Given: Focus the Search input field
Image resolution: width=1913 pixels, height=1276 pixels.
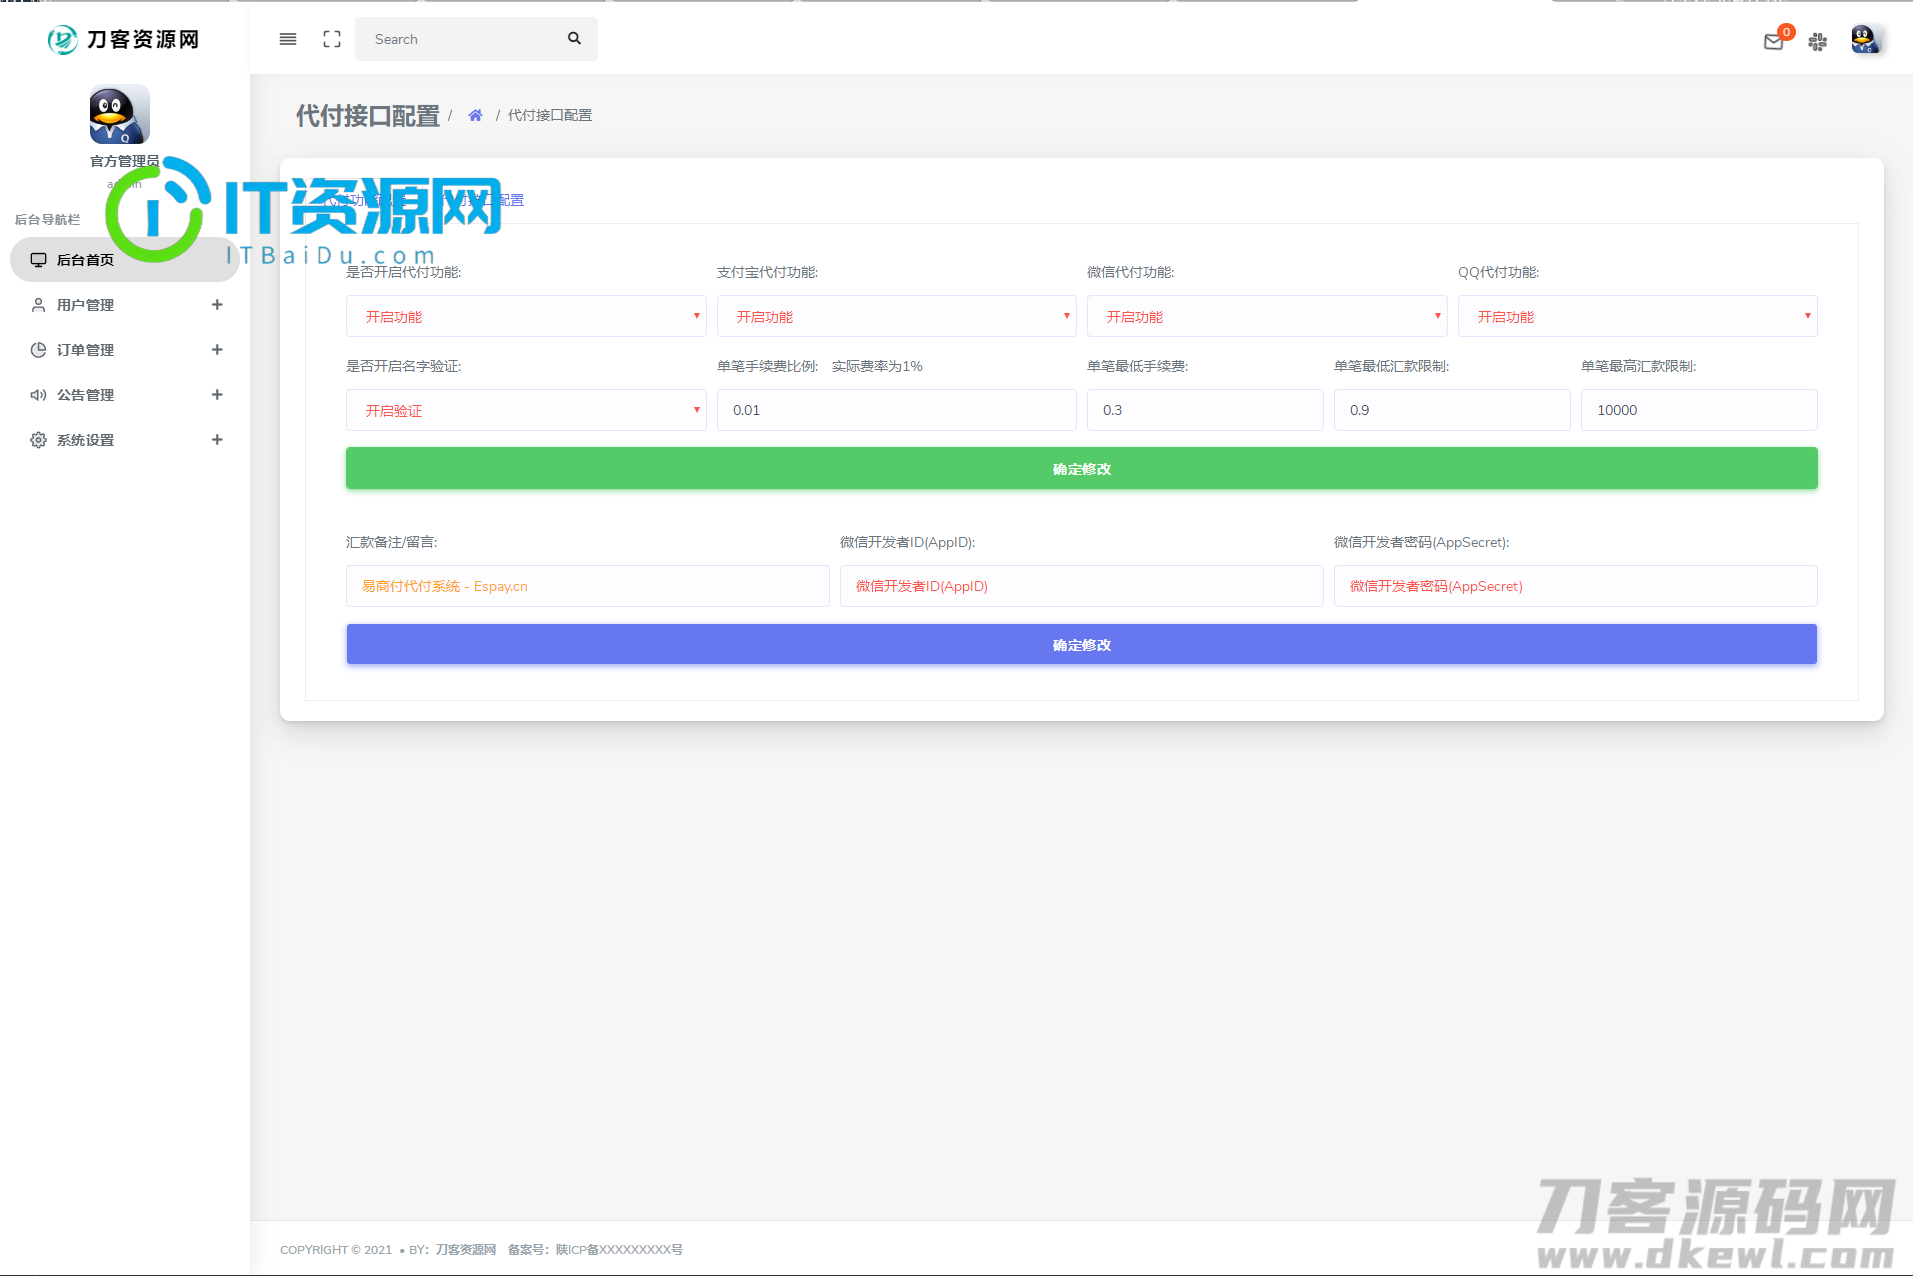Looking at the screenshot, I should (x=460, y=39).
